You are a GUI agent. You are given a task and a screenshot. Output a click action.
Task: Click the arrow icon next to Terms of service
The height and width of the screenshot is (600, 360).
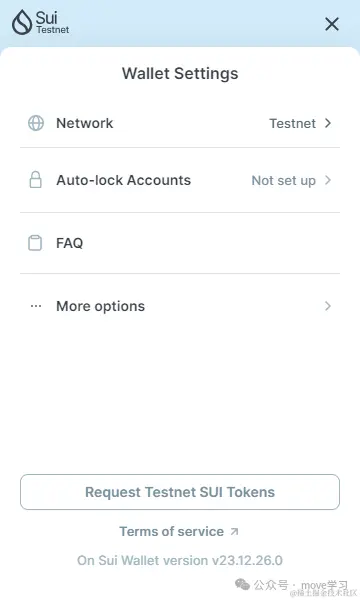pos(235,531)
